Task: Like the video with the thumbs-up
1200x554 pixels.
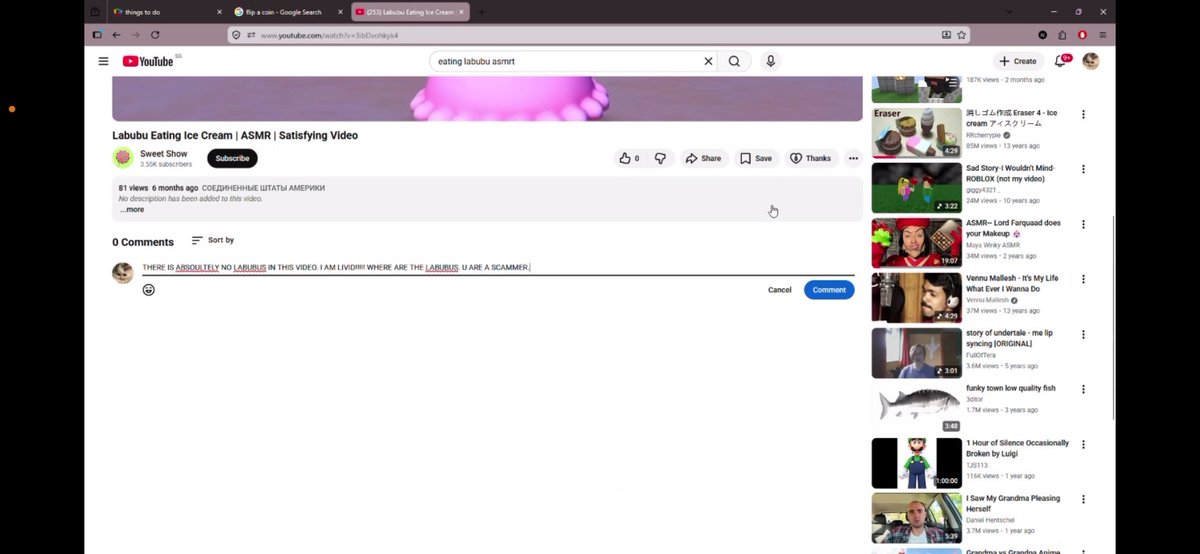Action: (629, 158)
